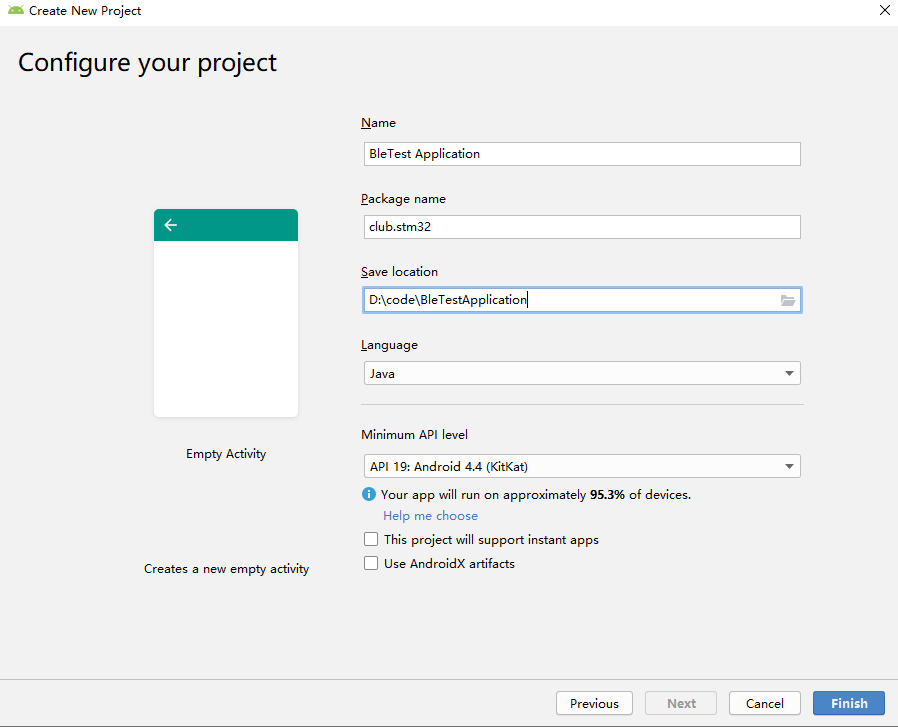This screenshot has width=898, height=727.
Task: Toggle the Use AndroidX artifacts checkbox
Action: coord(371,564)
